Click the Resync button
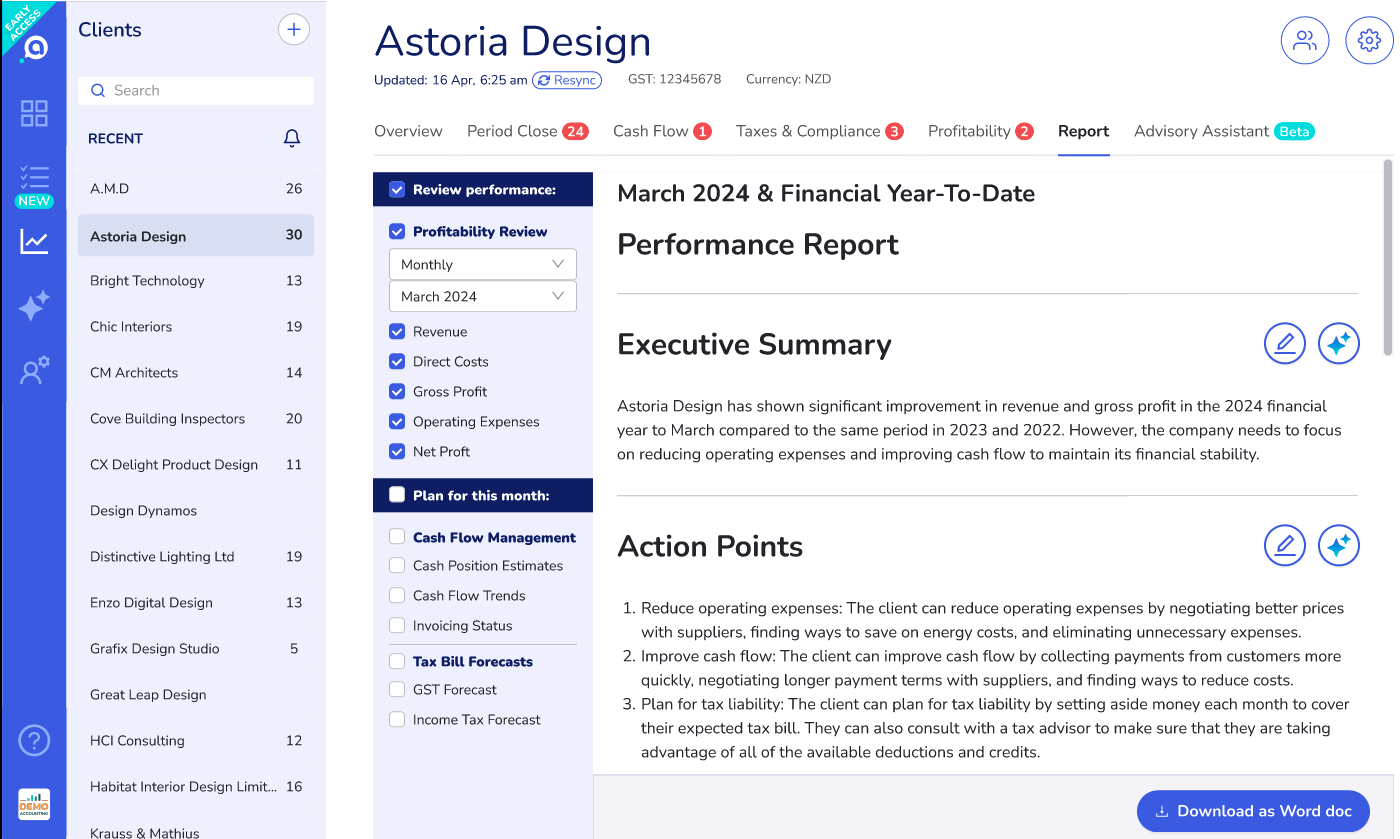Image resolution: width=1400 pixels, height=839 pixels. click(x=567, y=80)
